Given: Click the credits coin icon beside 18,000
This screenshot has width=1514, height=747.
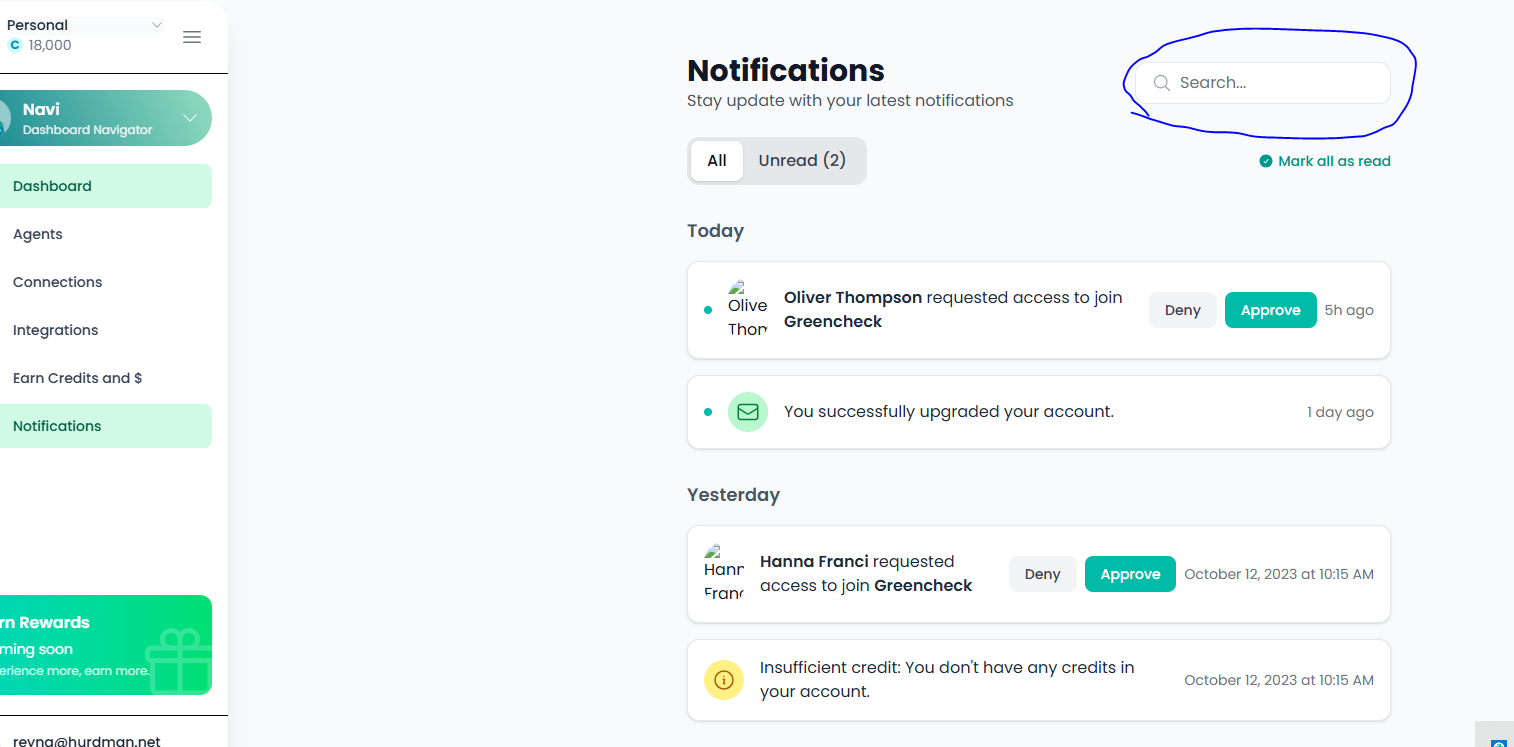Looking at the screenshot, I should click(15, 45).
